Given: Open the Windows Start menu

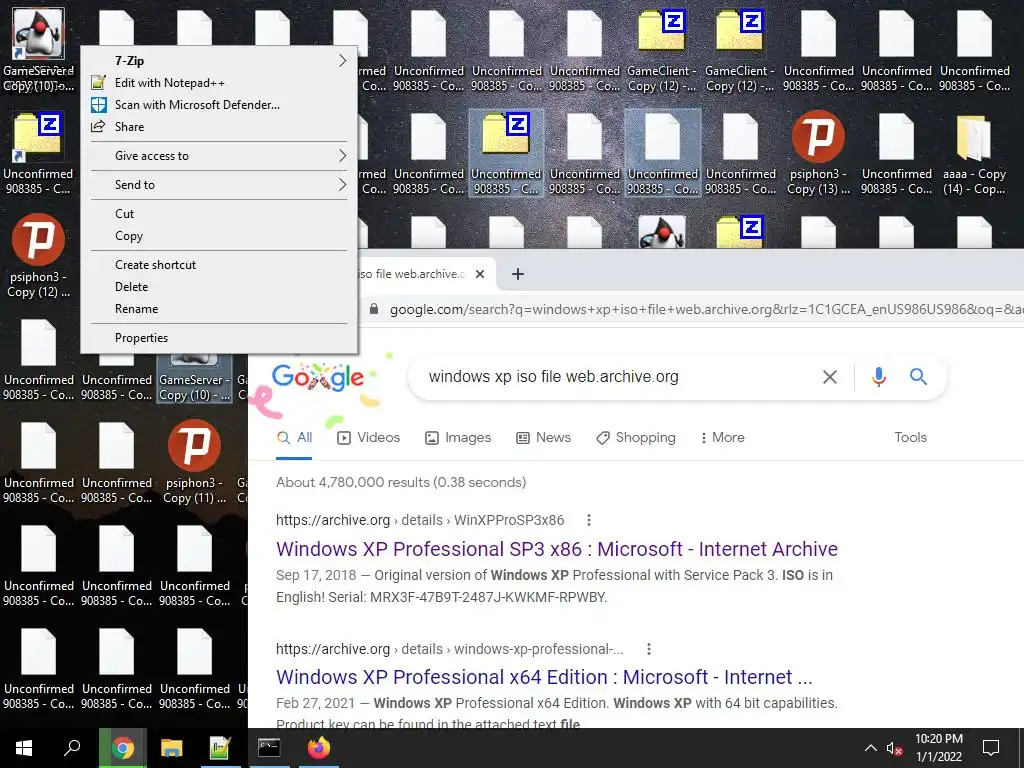Looking at the screenshot, I should coord(24,748).
